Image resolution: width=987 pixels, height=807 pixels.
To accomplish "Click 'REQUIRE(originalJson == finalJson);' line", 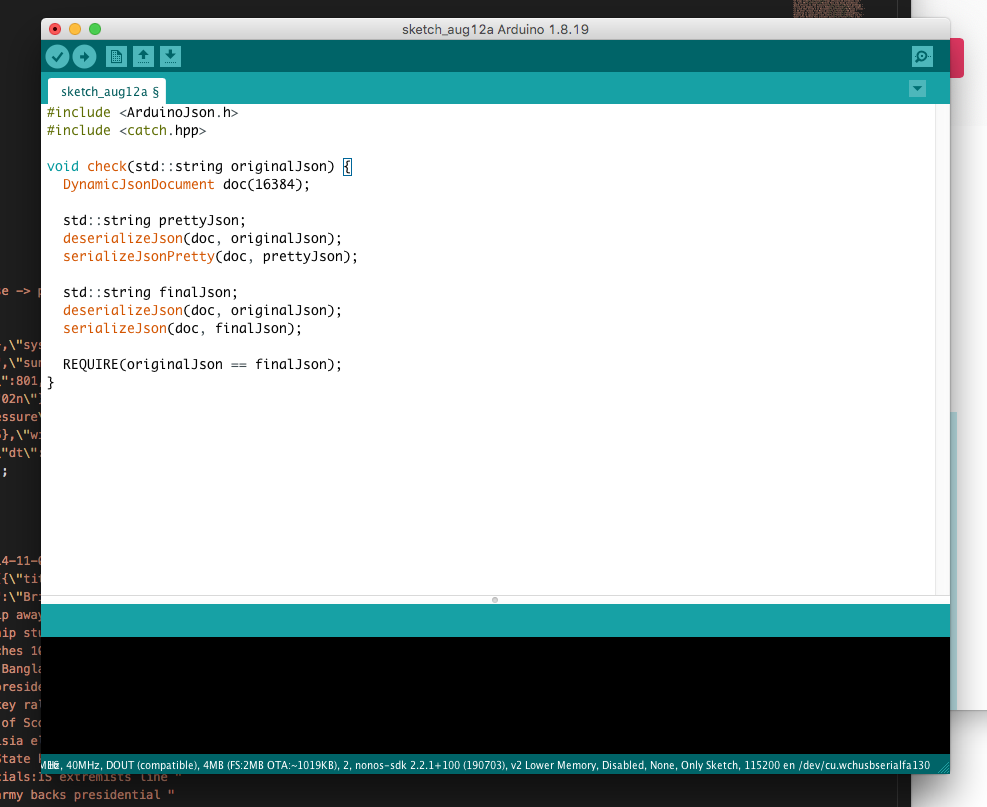I will point(202,364).
